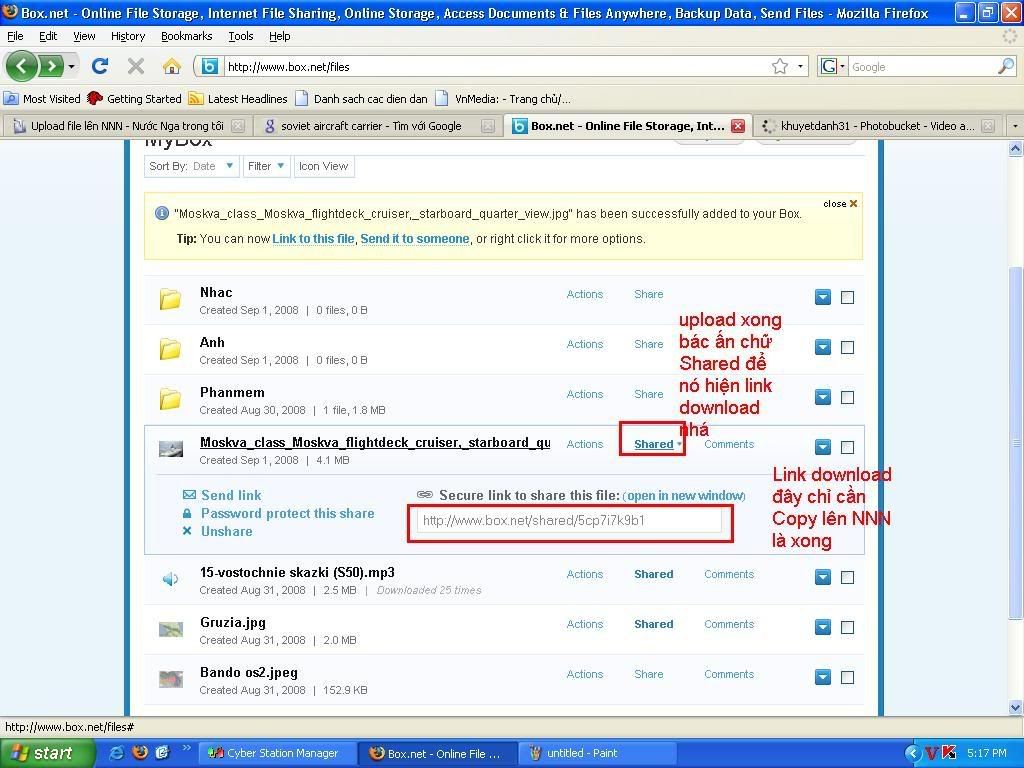The width and height of the screenshot is (1024, 768).
Task: Open the blue arrow menu for Phanmem
Action: point(822,397)
